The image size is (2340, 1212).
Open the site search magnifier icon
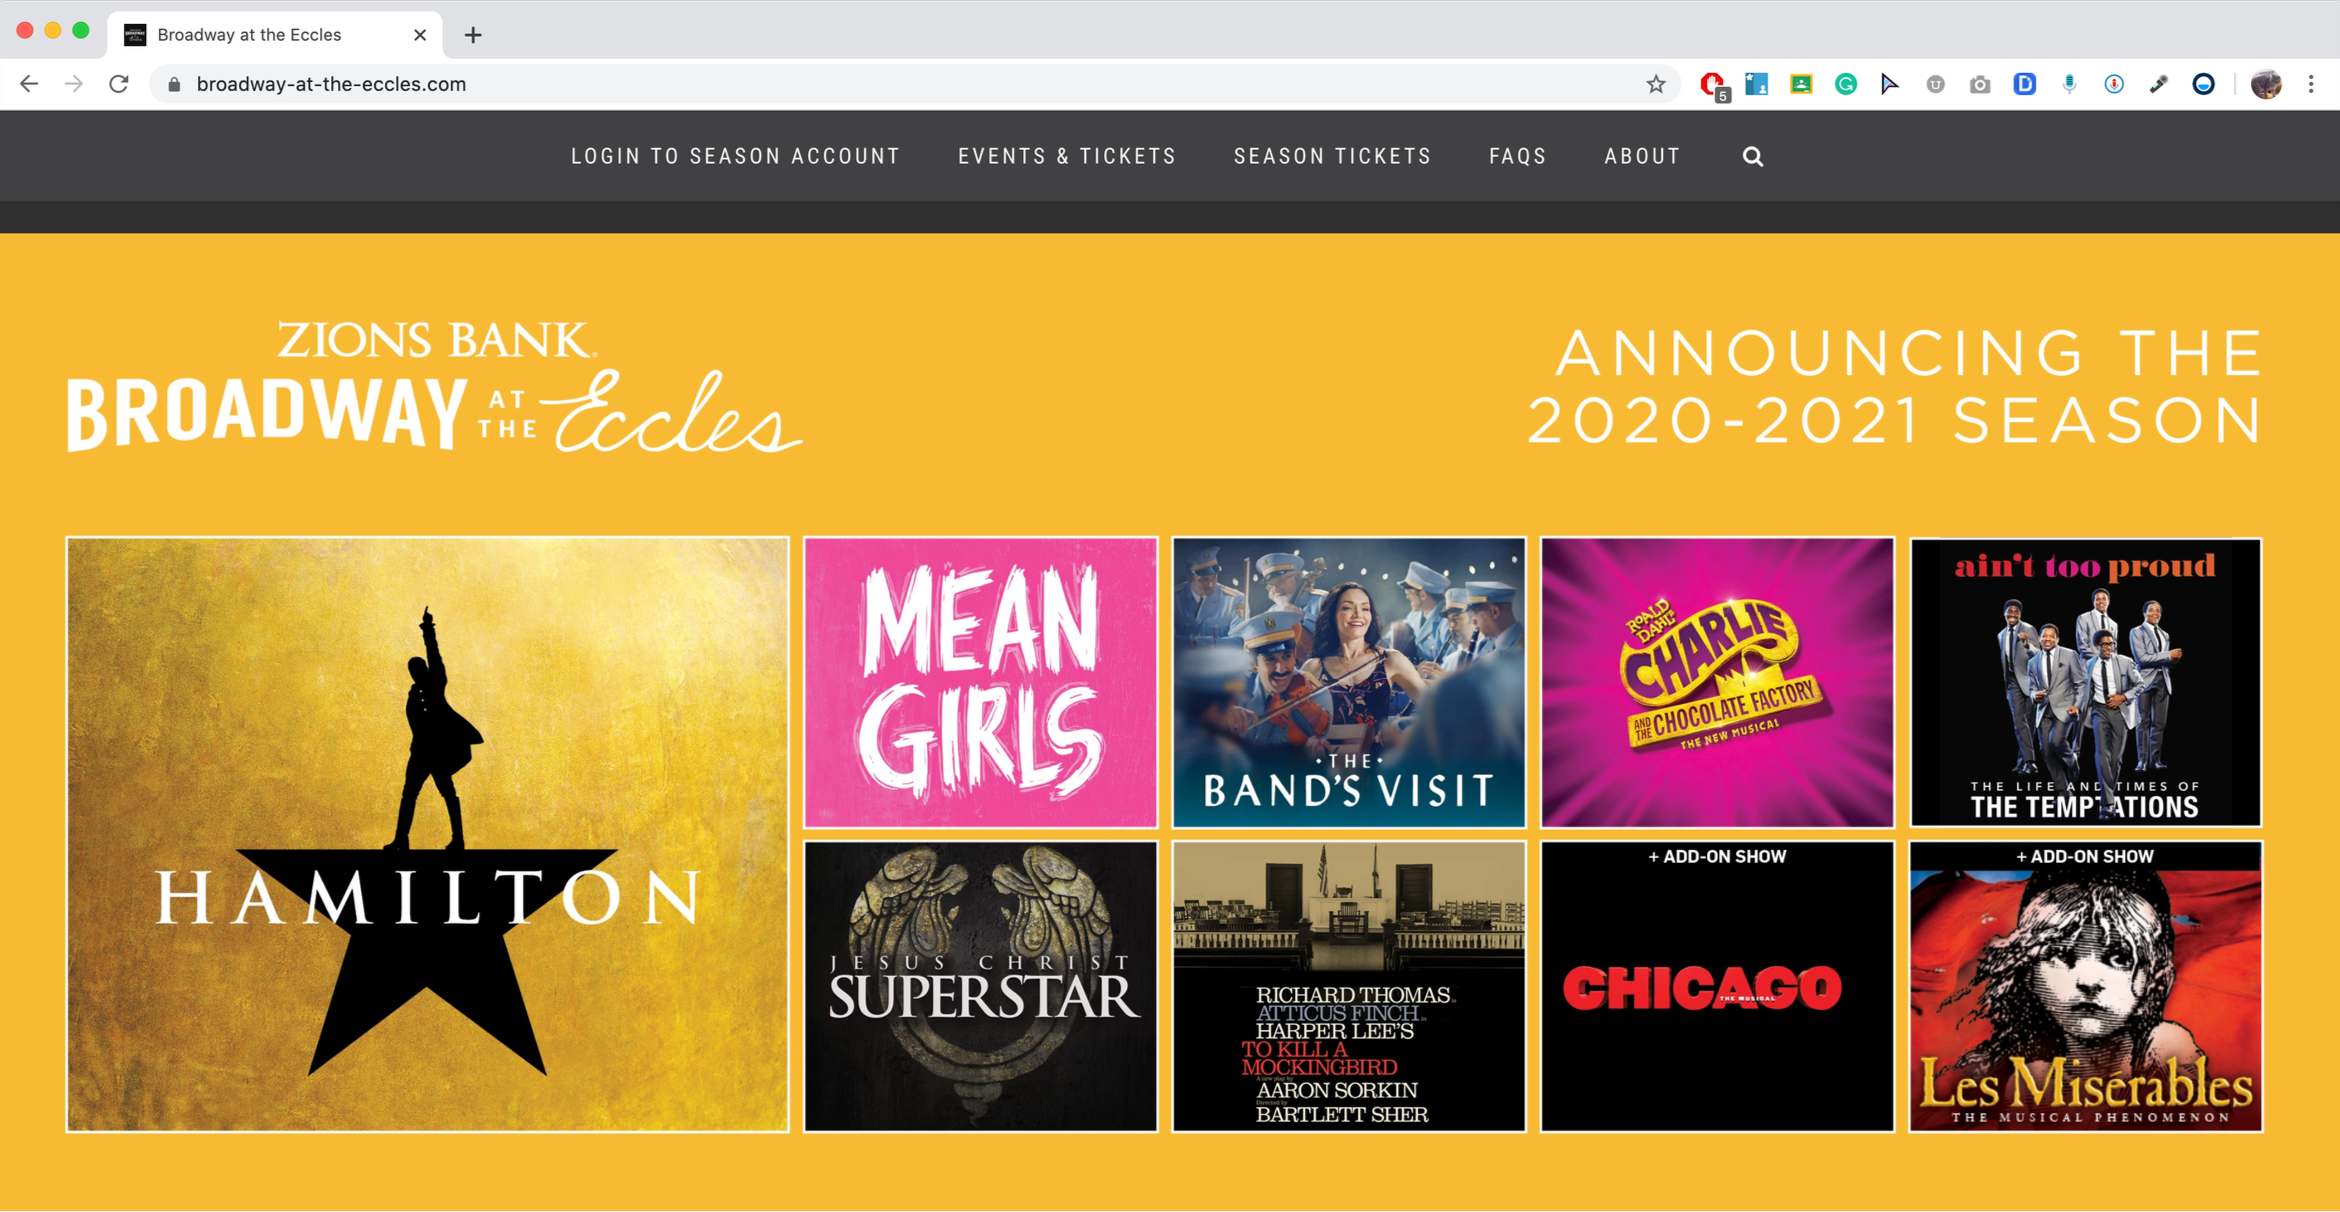(x=1753, y=156)
